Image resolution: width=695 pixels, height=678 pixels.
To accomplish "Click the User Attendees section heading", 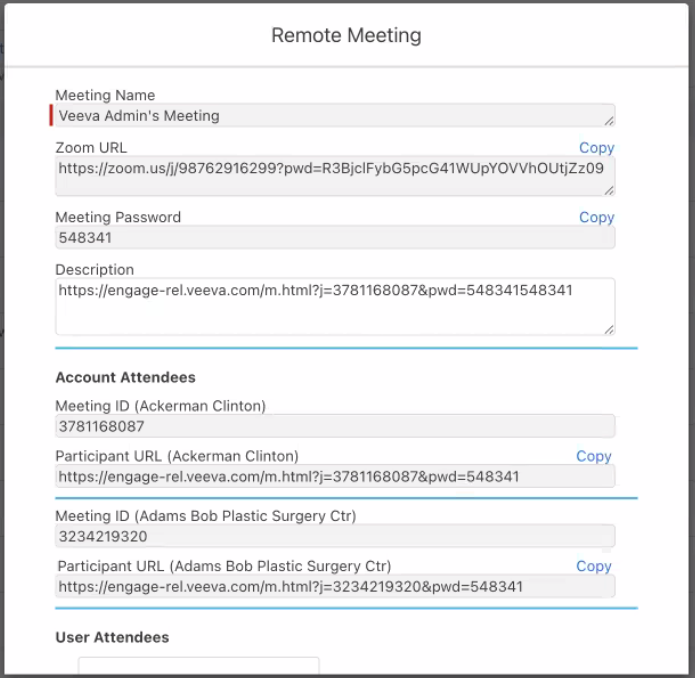I will [x=112, y=637].
